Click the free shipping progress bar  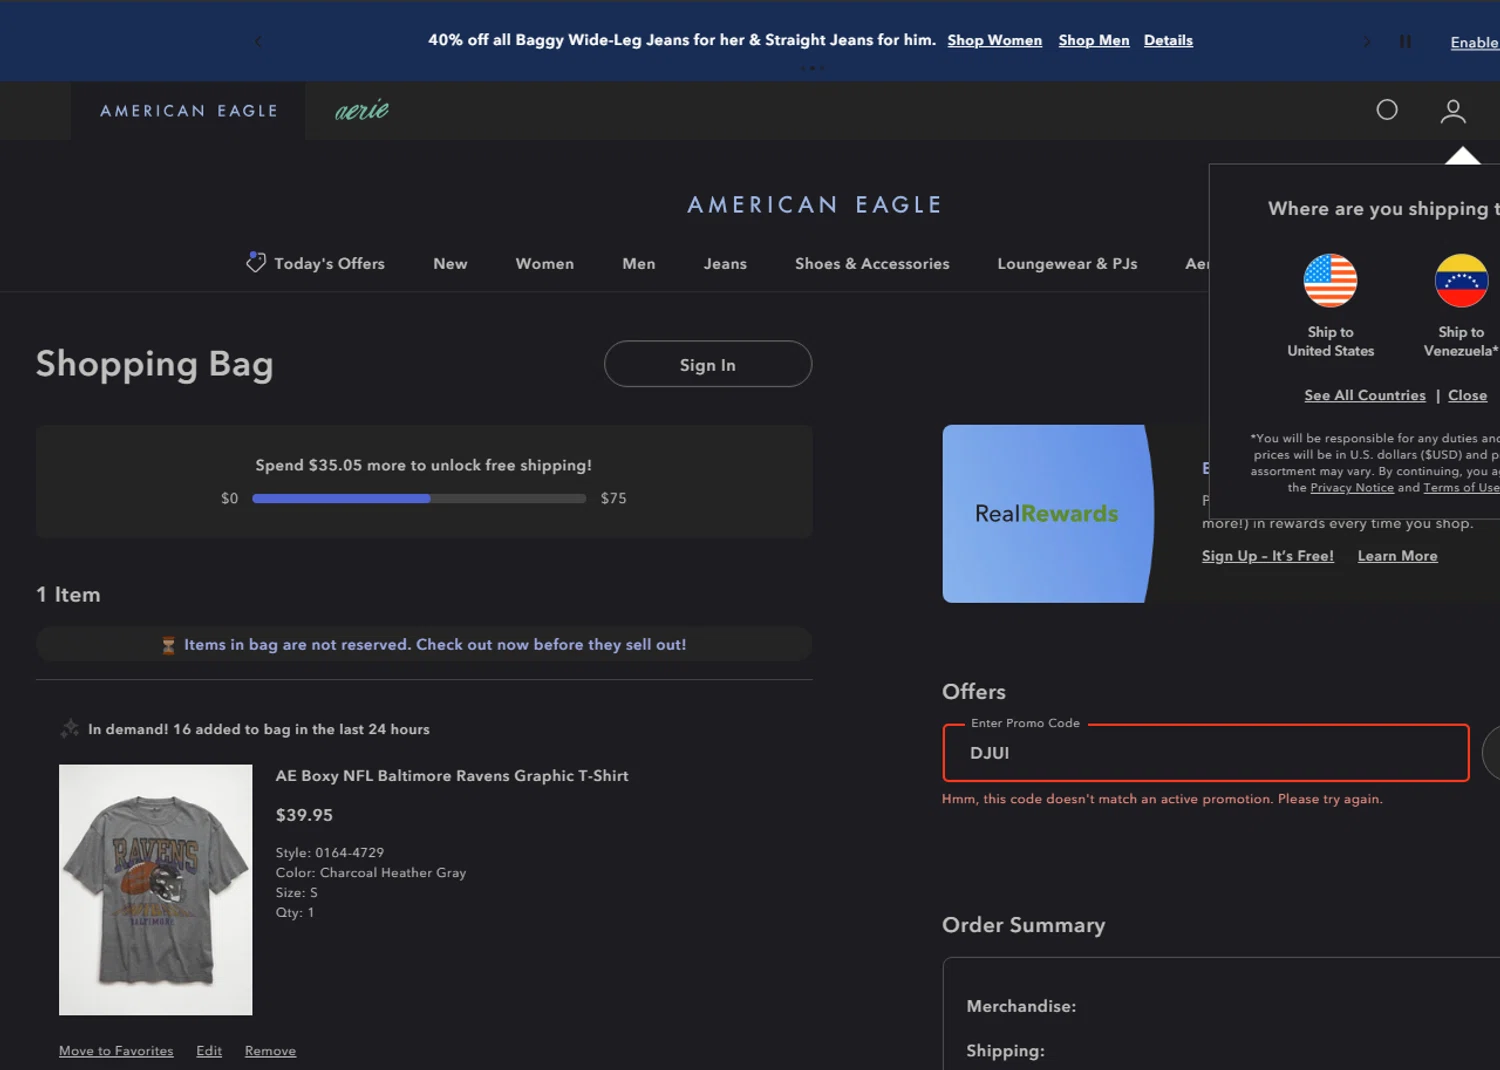point(419,498)
